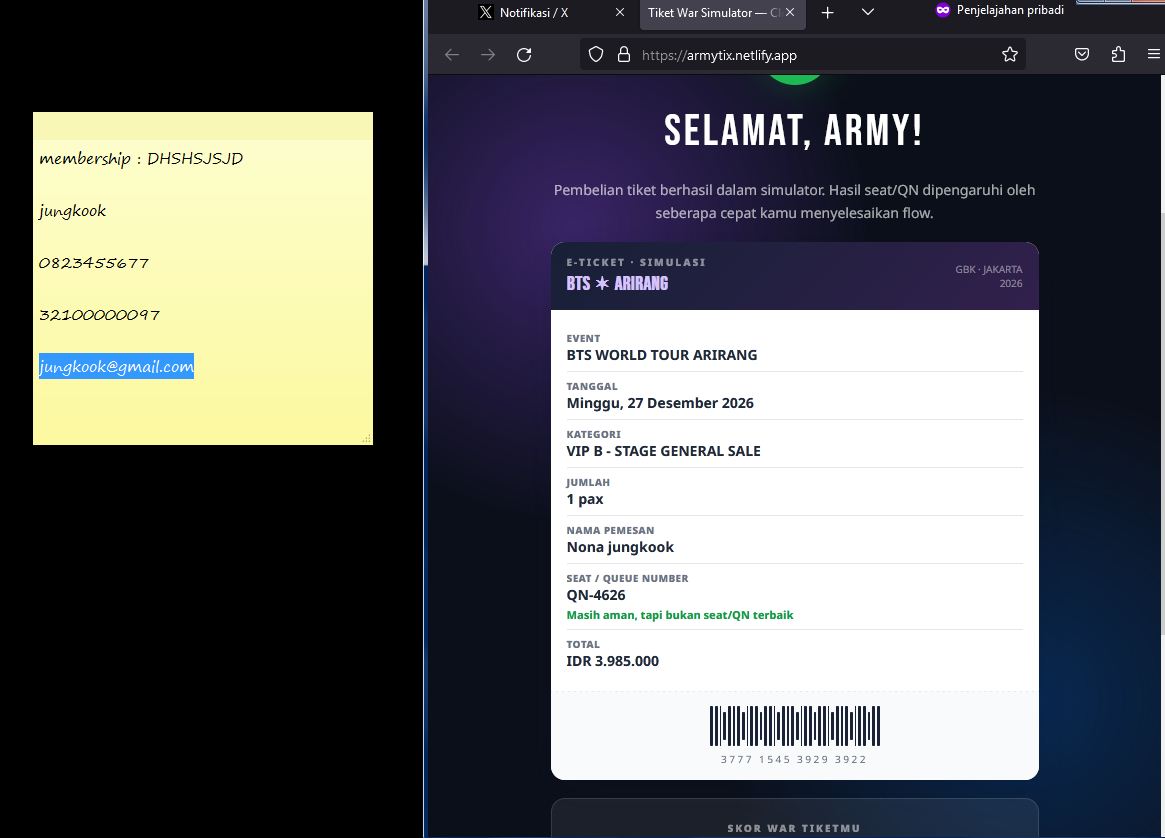Click the 1 pax quantity value
1165x838 pixels.
tap(585, 499)
